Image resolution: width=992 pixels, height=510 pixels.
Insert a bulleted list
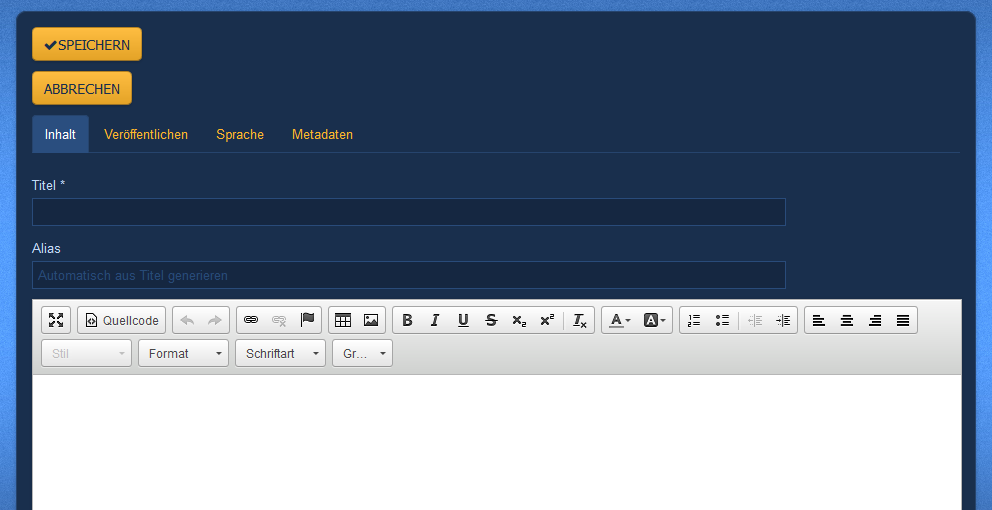pos(722,320)
